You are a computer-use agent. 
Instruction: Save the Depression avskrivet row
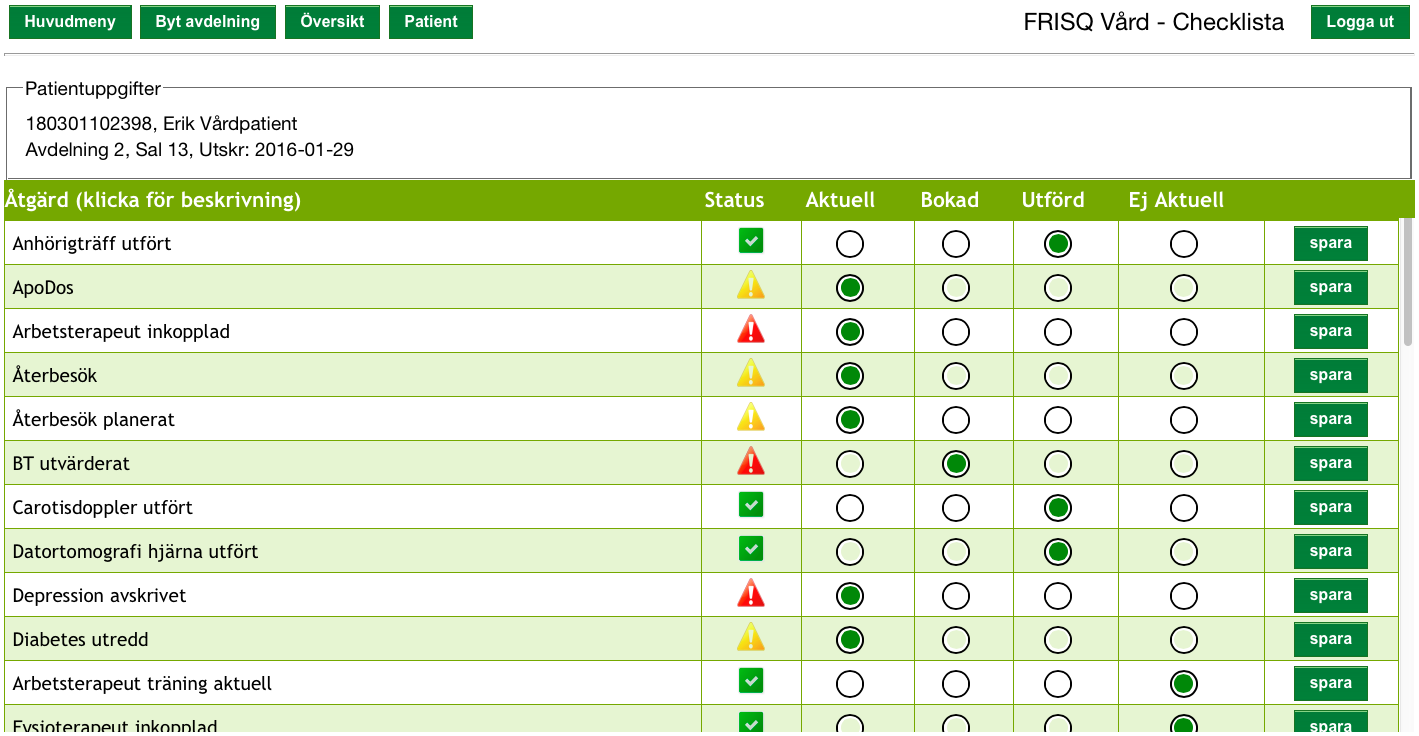(x=1331, y=595)
